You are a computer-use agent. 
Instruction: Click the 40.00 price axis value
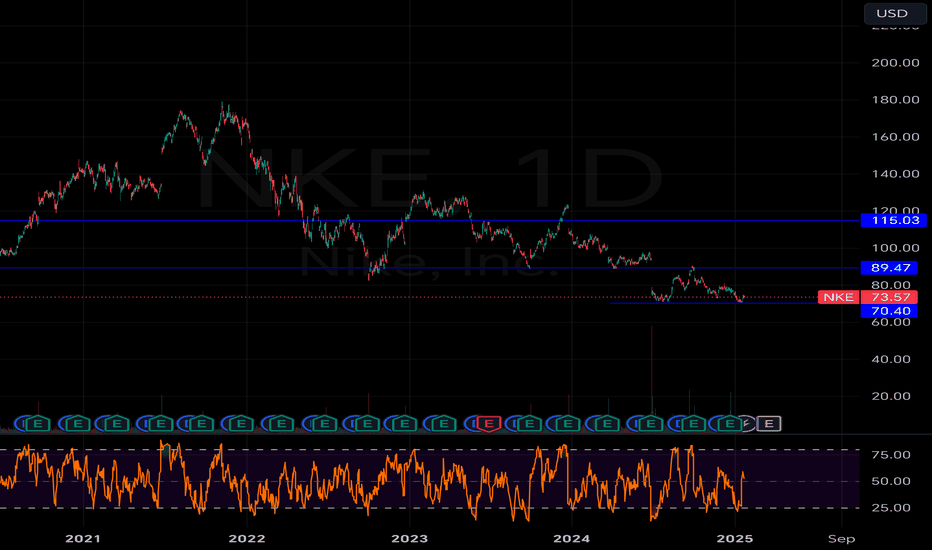coord(890,359)
